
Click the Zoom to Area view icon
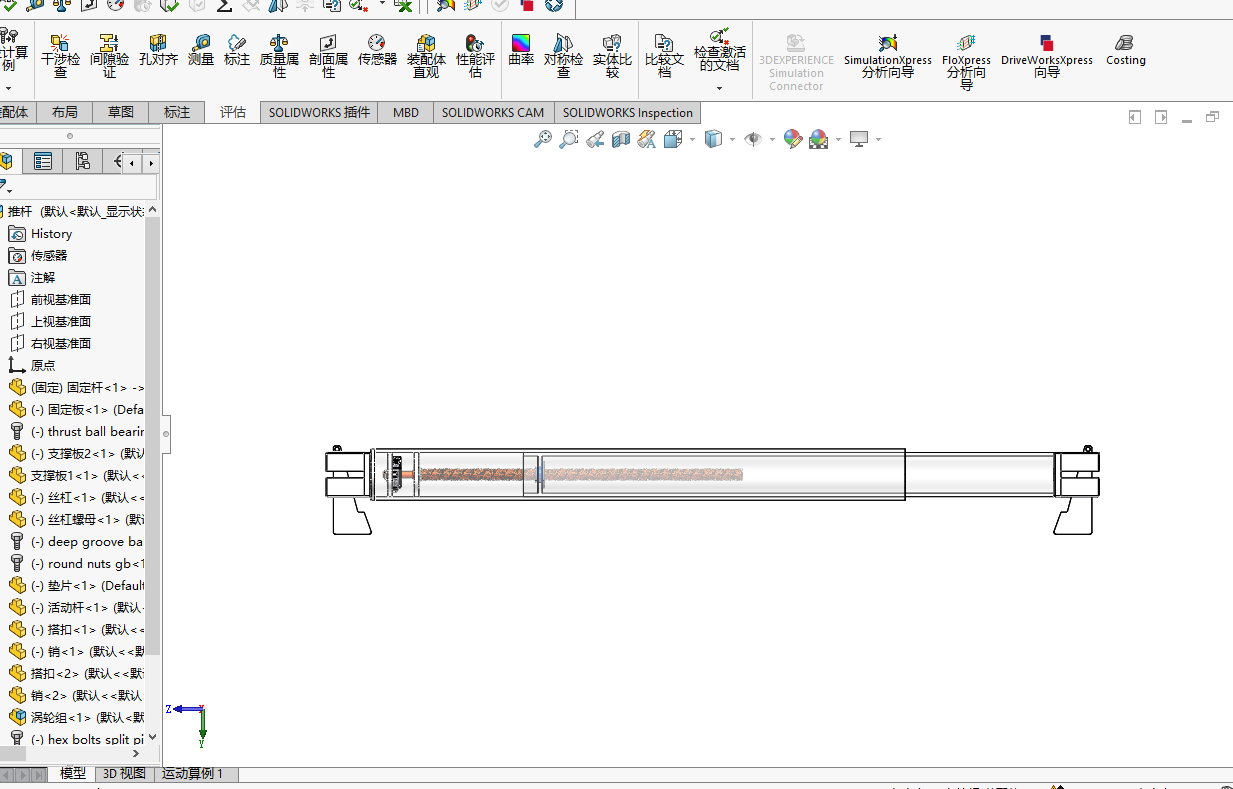(x=569, y=139)
